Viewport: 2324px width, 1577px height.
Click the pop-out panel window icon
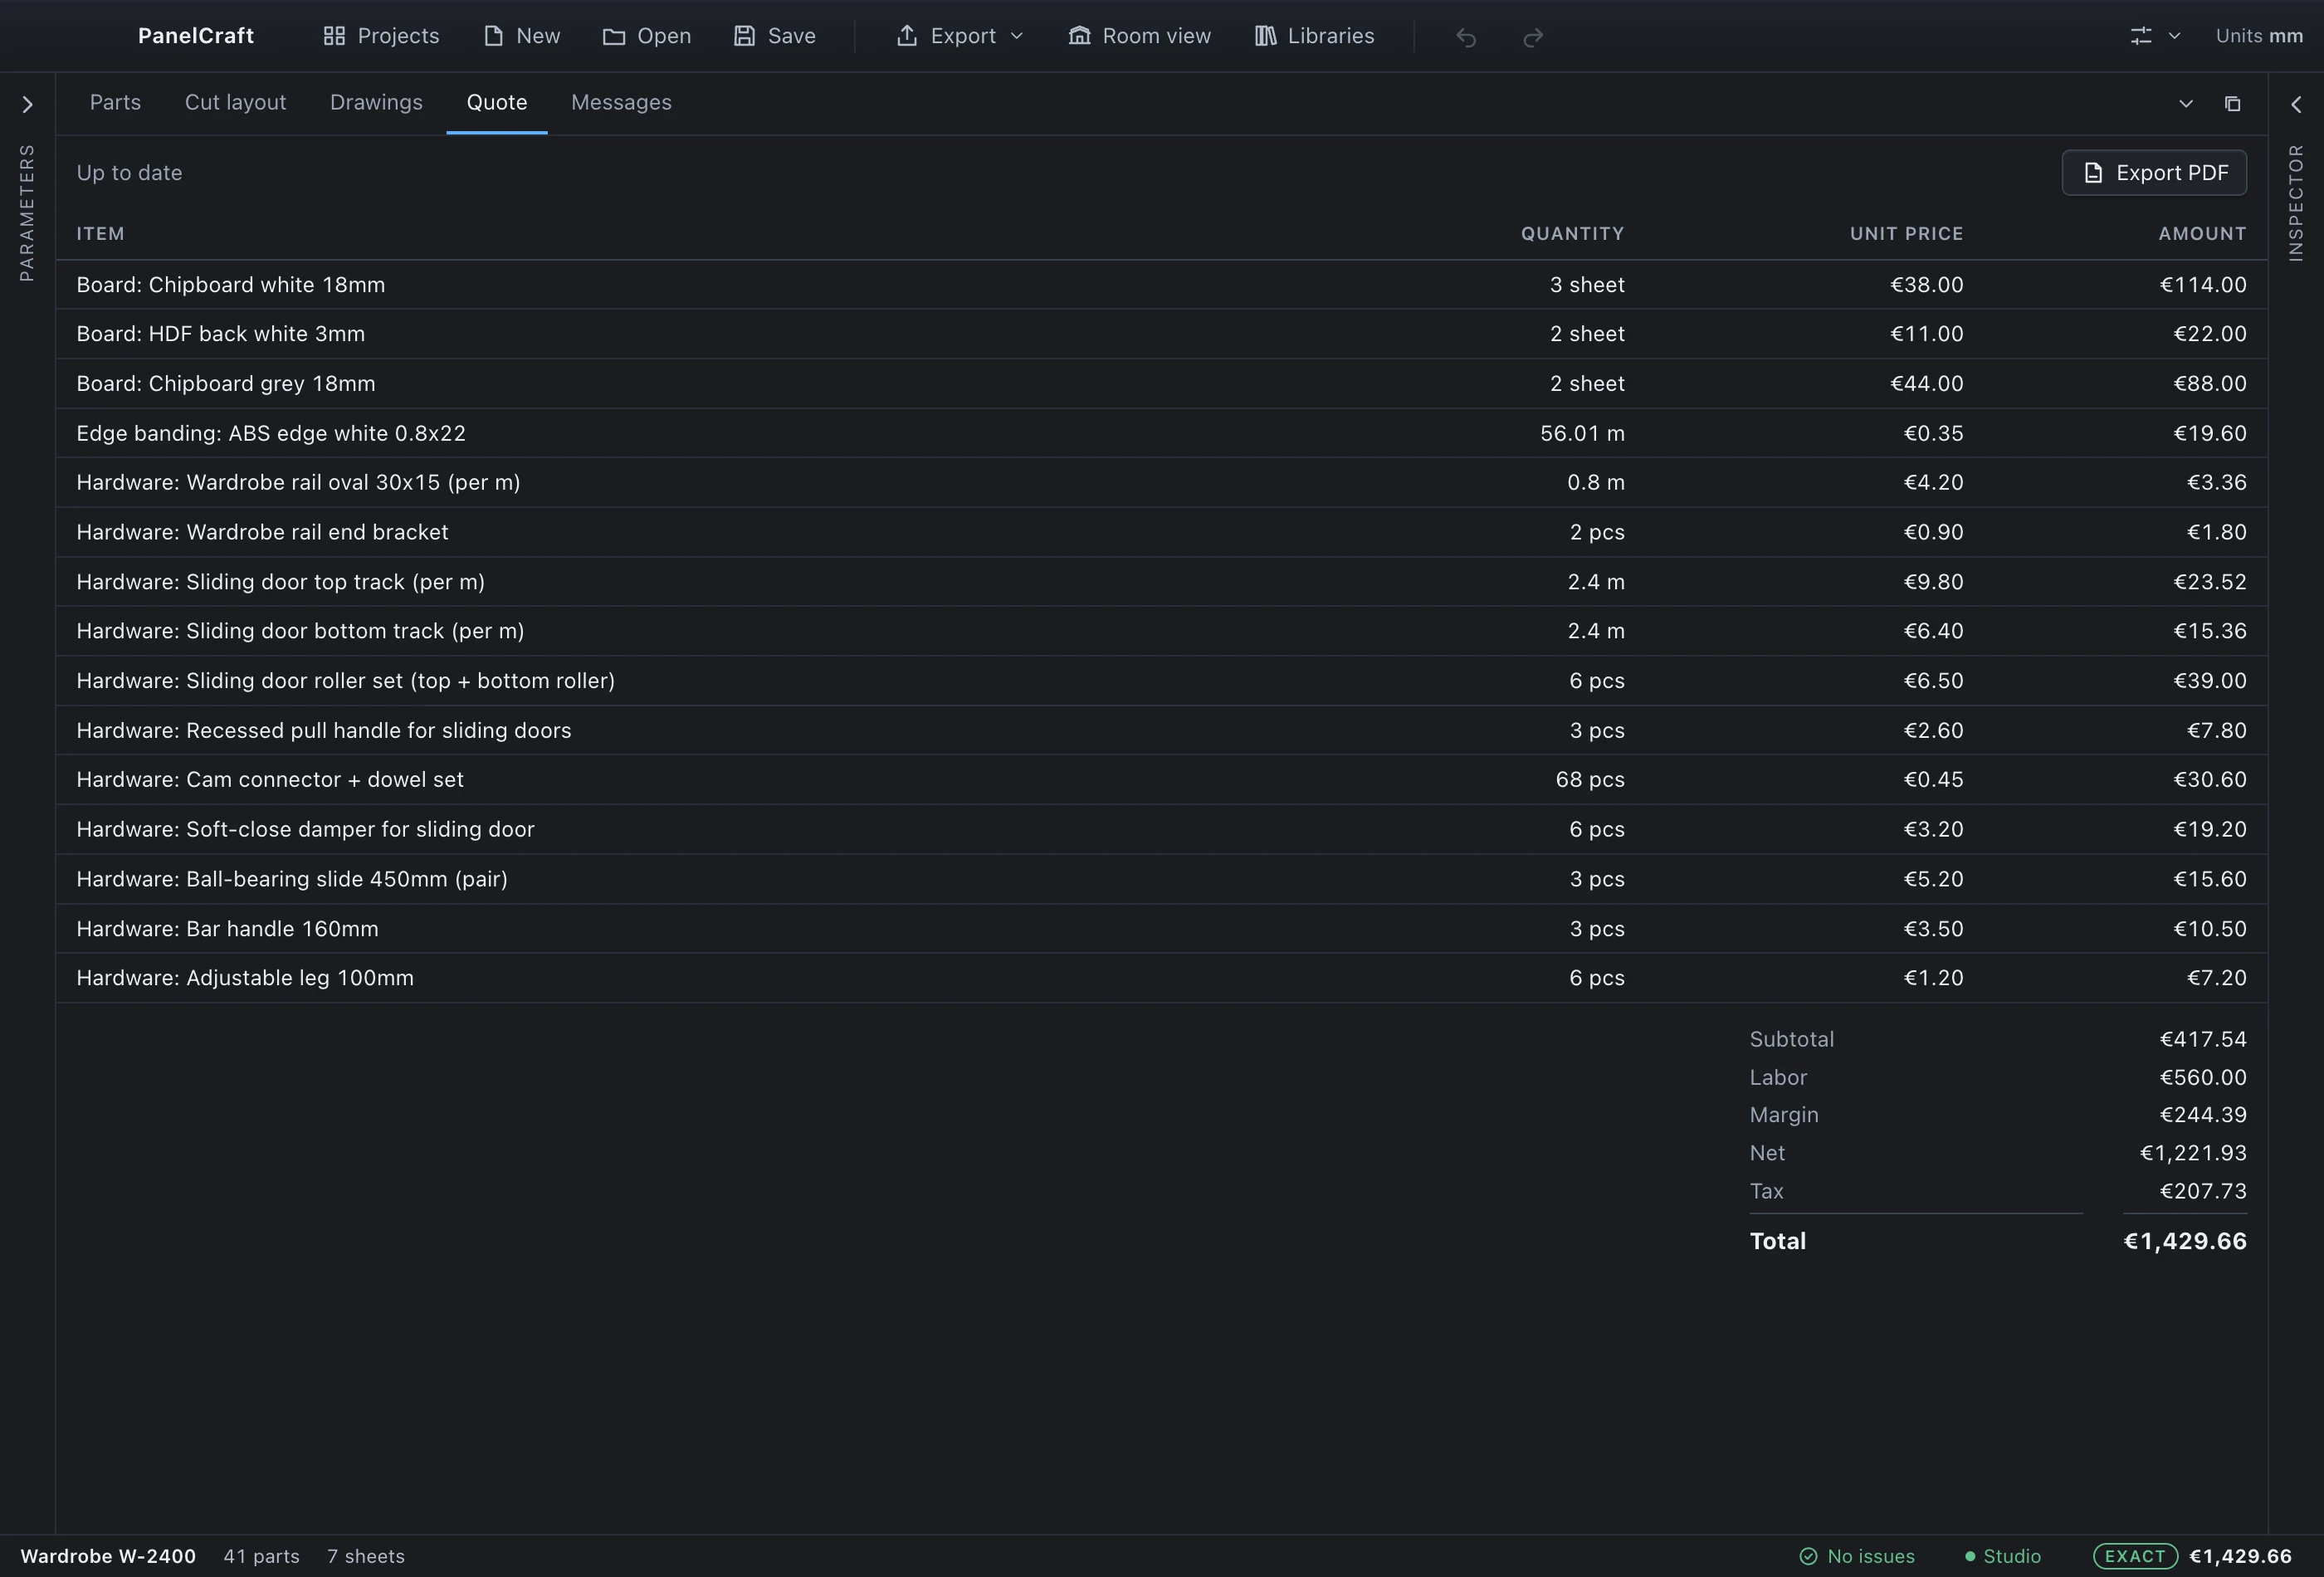pos(2232,104)
